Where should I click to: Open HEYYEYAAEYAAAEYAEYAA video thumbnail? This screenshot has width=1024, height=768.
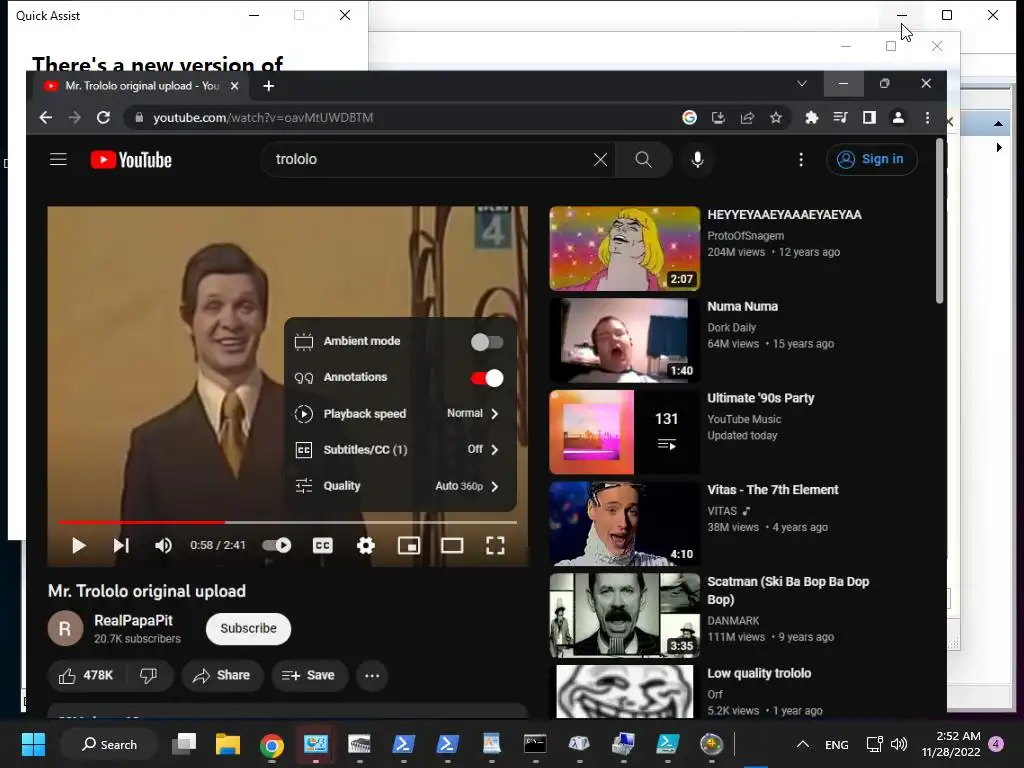(624, 248)
